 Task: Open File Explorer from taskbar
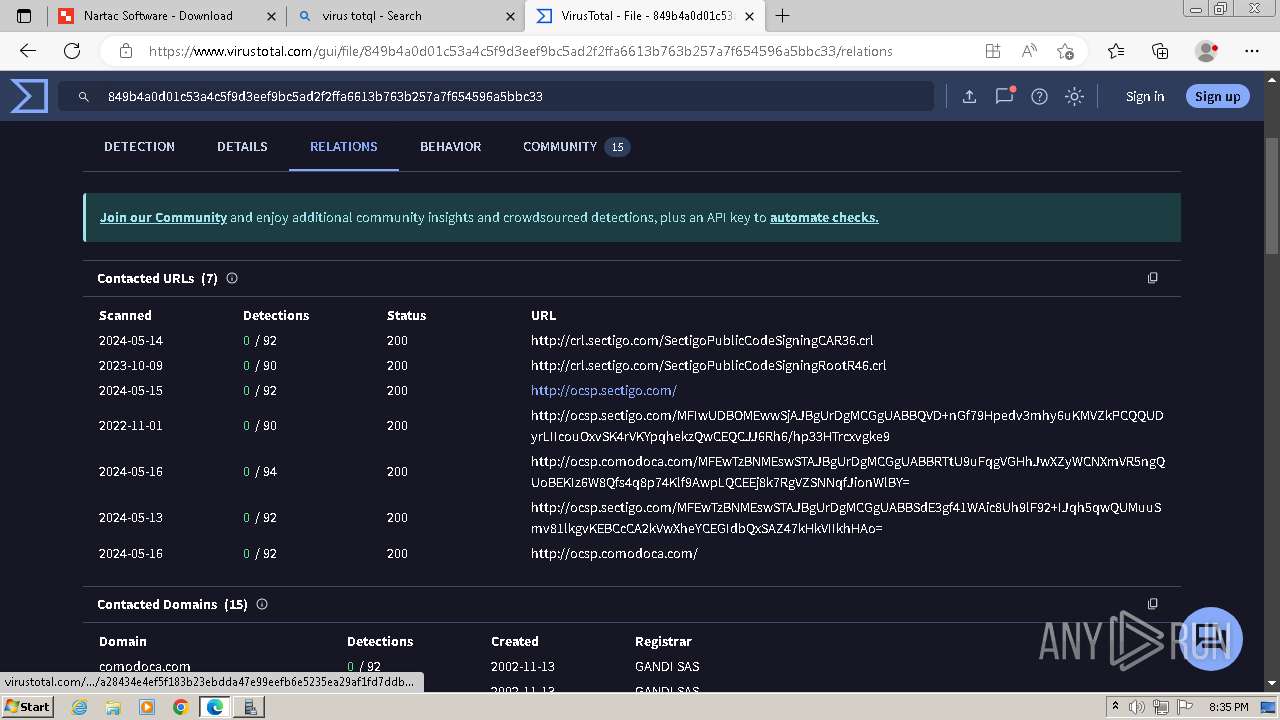point(113,707)
